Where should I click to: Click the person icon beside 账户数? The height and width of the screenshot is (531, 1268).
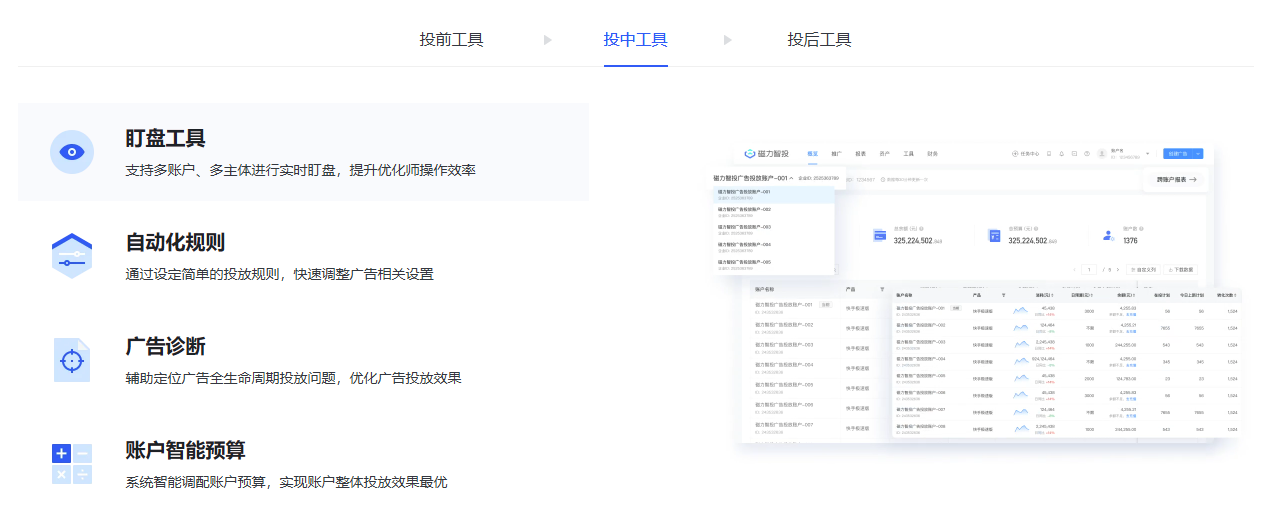point(1108,235)
